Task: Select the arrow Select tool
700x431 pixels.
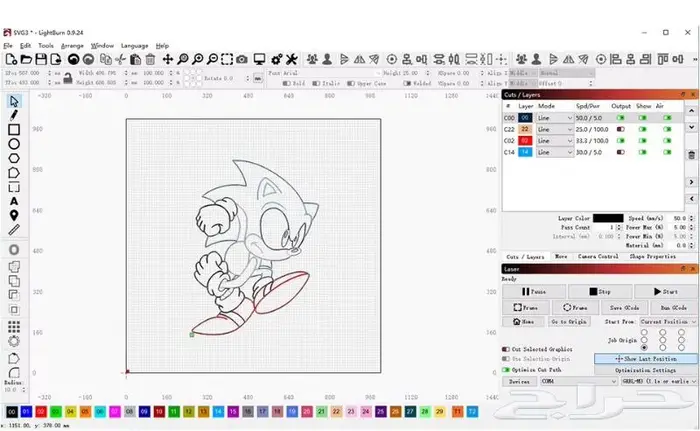Action: click(14, 101)
